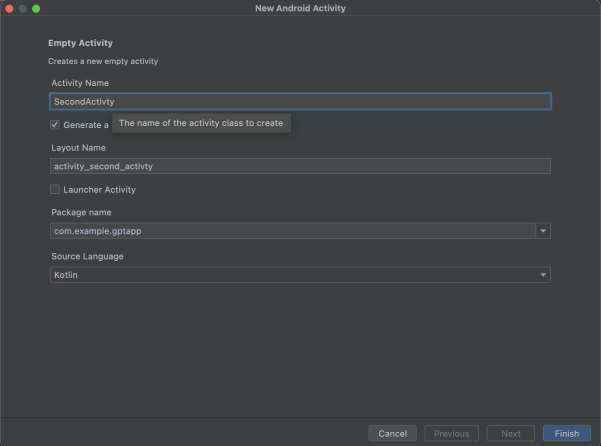Click into the Layout Name field
This screenshot has height=446, width=601.
[300, 166]
